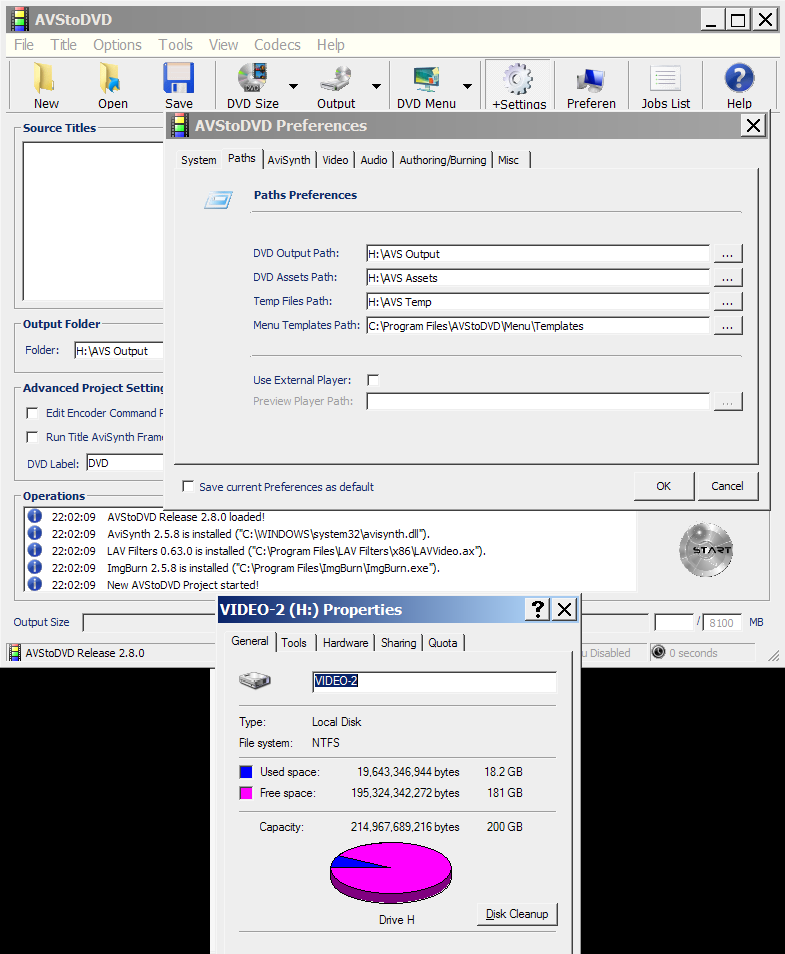Viewport: 785px width, 954px height.
Task: Open the Hardware tab in Properties
Action: (345, 643)
